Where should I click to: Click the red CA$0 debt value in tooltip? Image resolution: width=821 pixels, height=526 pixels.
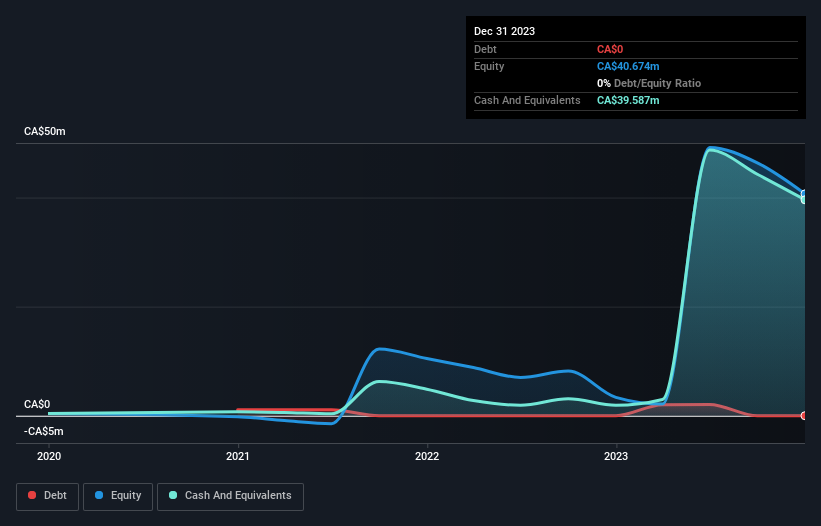(610, 49)
